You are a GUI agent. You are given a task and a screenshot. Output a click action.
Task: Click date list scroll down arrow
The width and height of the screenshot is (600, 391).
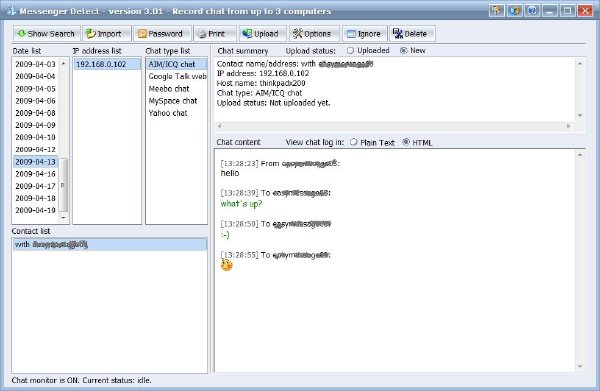(x=64, y=218)
